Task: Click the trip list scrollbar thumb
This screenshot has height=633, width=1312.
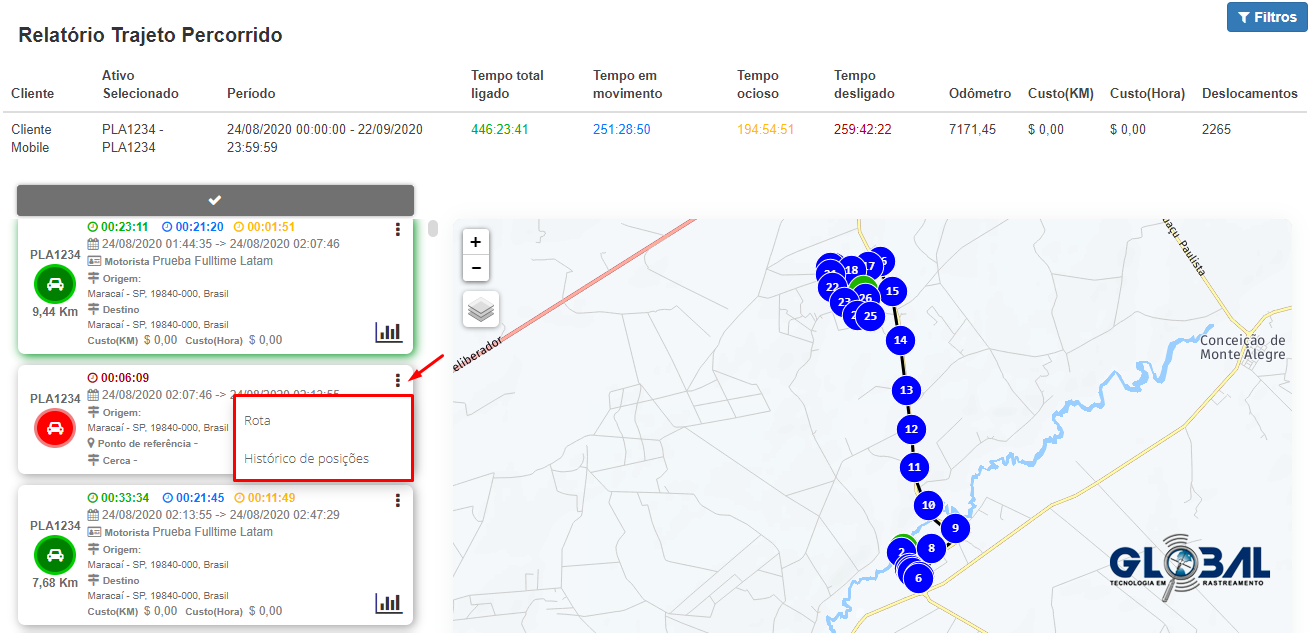Action: click(433, 229)
